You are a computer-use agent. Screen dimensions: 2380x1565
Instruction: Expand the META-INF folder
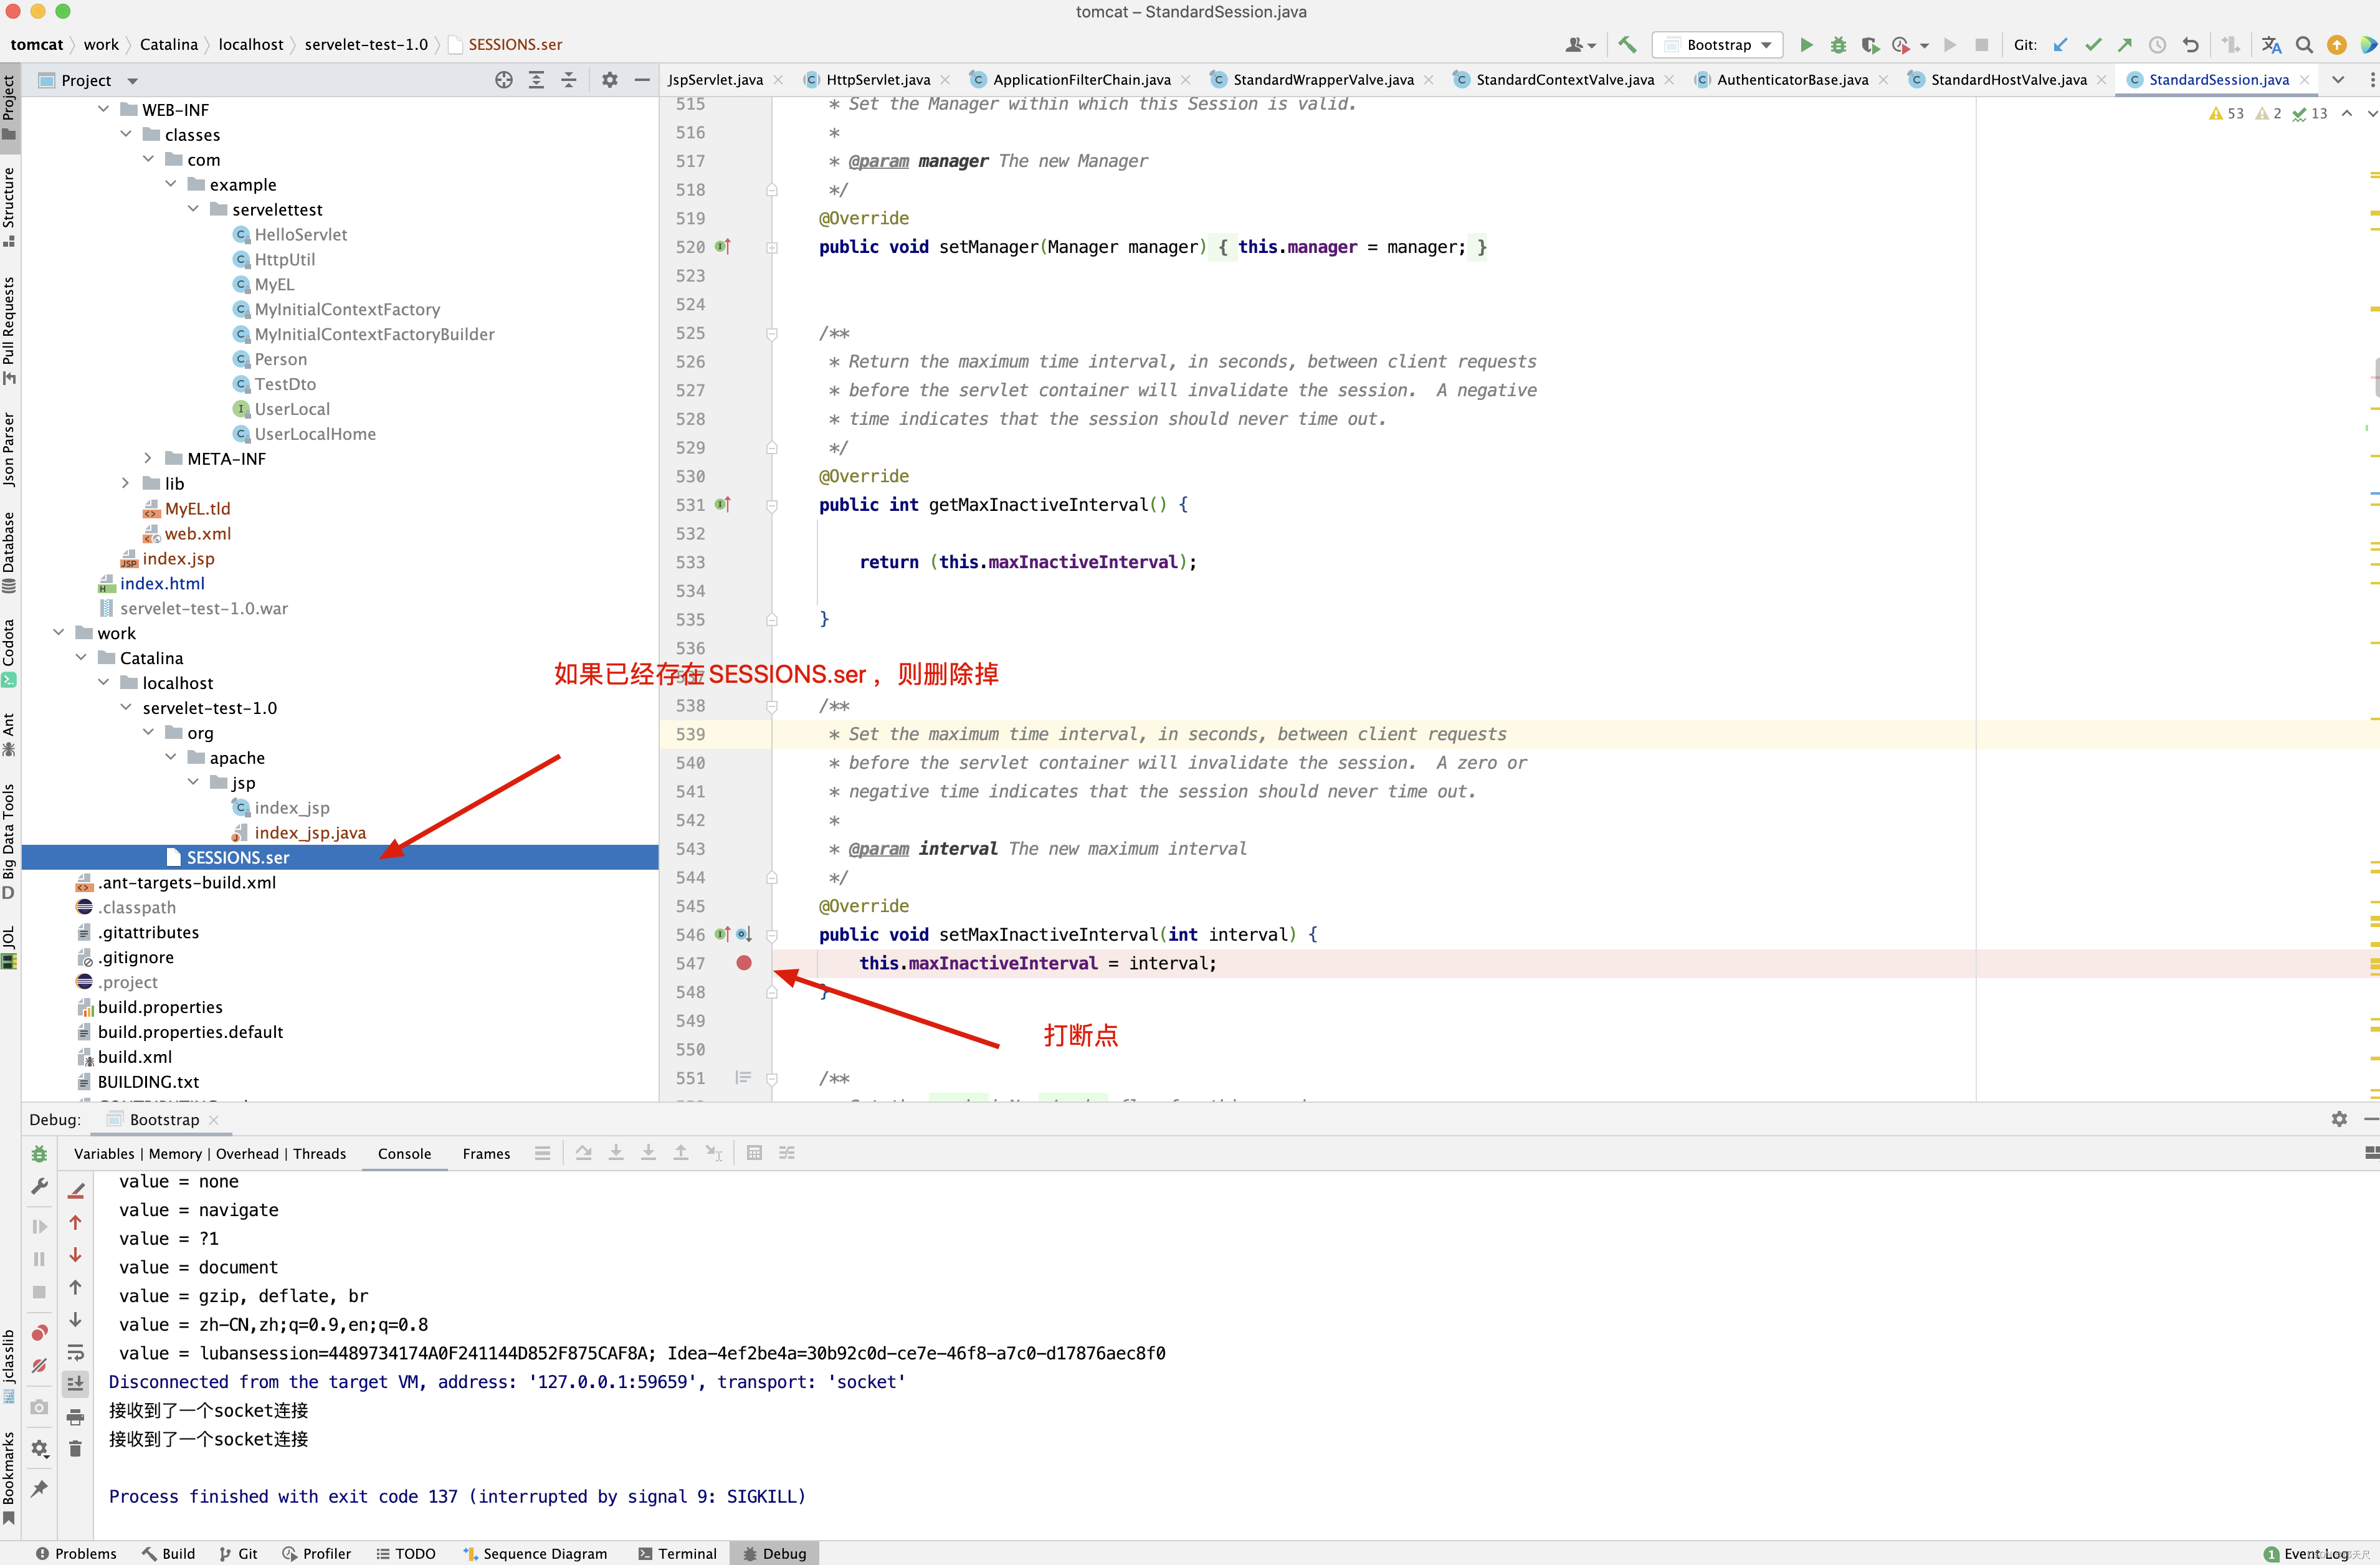148,458
